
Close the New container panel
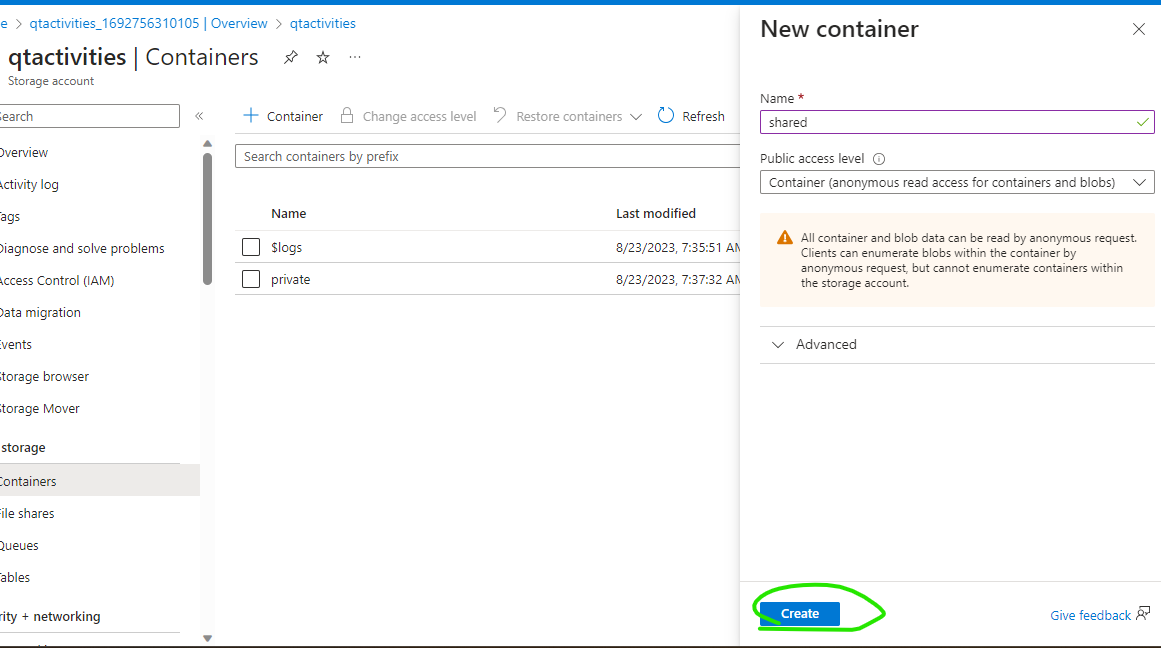(1139, 29)
